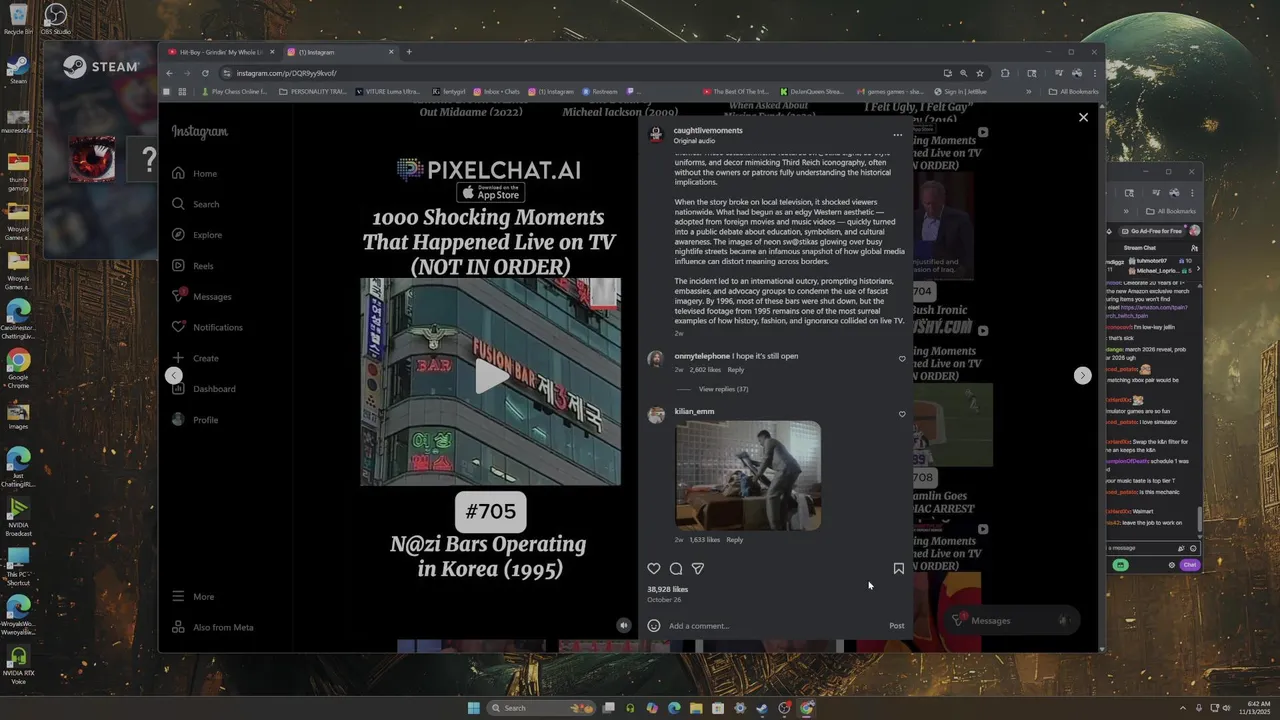Open a new browser tab

click(408, 52)
